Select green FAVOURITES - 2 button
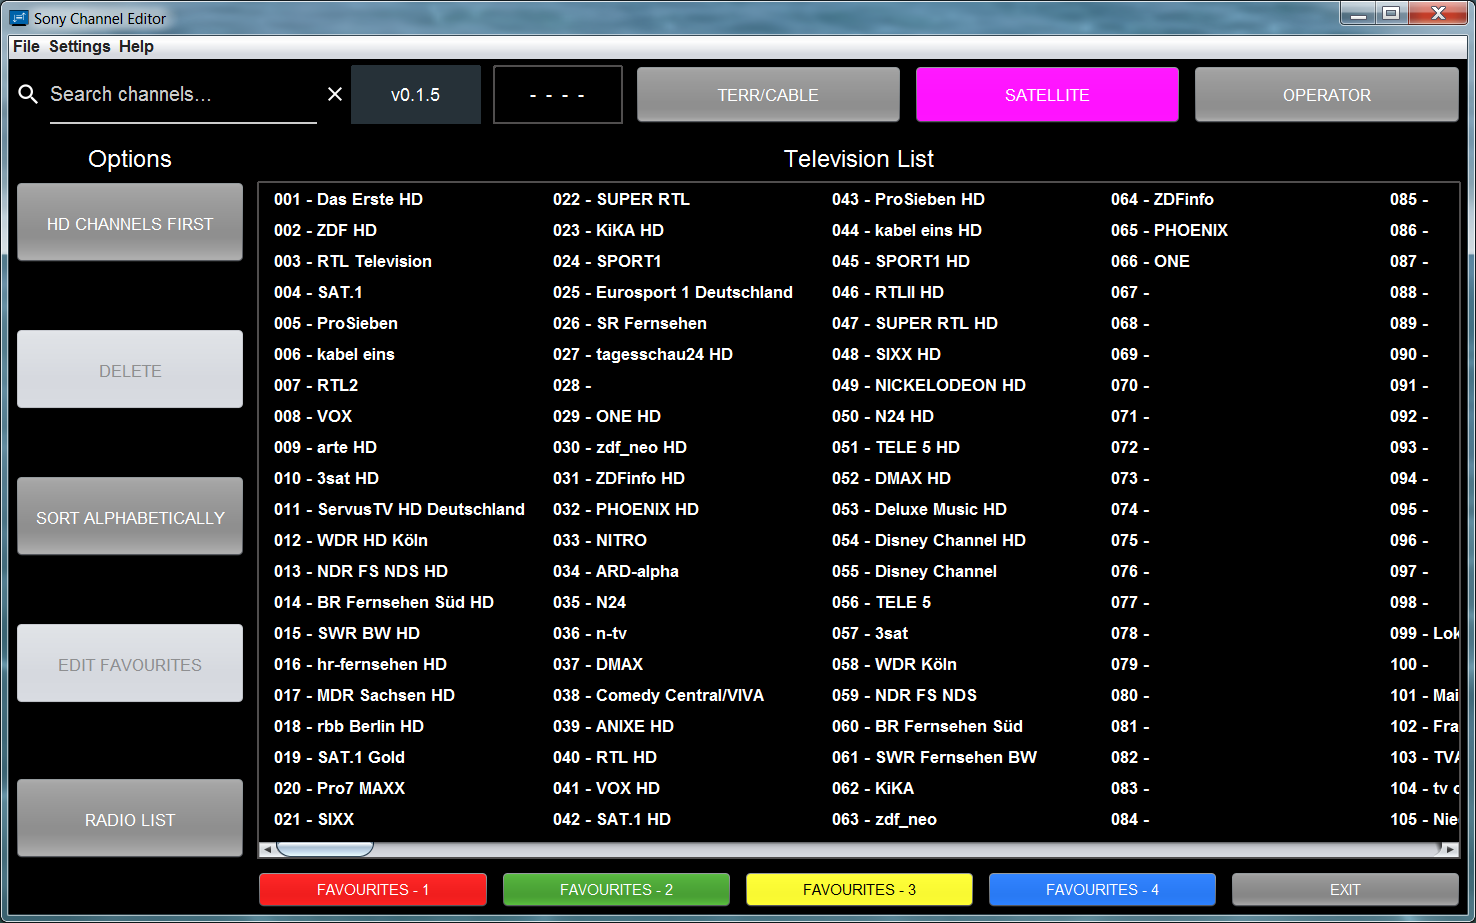The height and width of the screenshot is (923, 1476). 616,889
